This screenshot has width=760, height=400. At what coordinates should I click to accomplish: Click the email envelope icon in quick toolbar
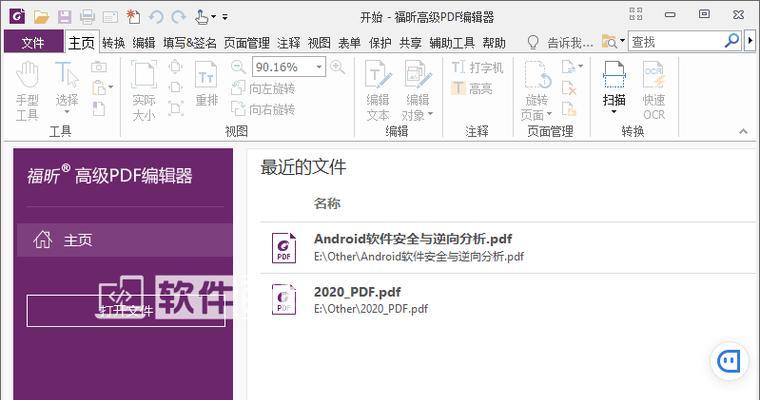point(110,17)
